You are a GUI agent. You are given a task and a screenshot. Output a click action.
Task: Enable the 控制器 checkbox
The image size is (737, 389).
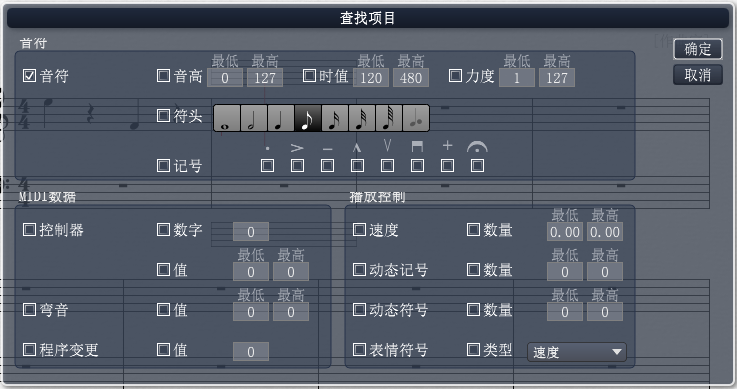click(x=29, y=229)
